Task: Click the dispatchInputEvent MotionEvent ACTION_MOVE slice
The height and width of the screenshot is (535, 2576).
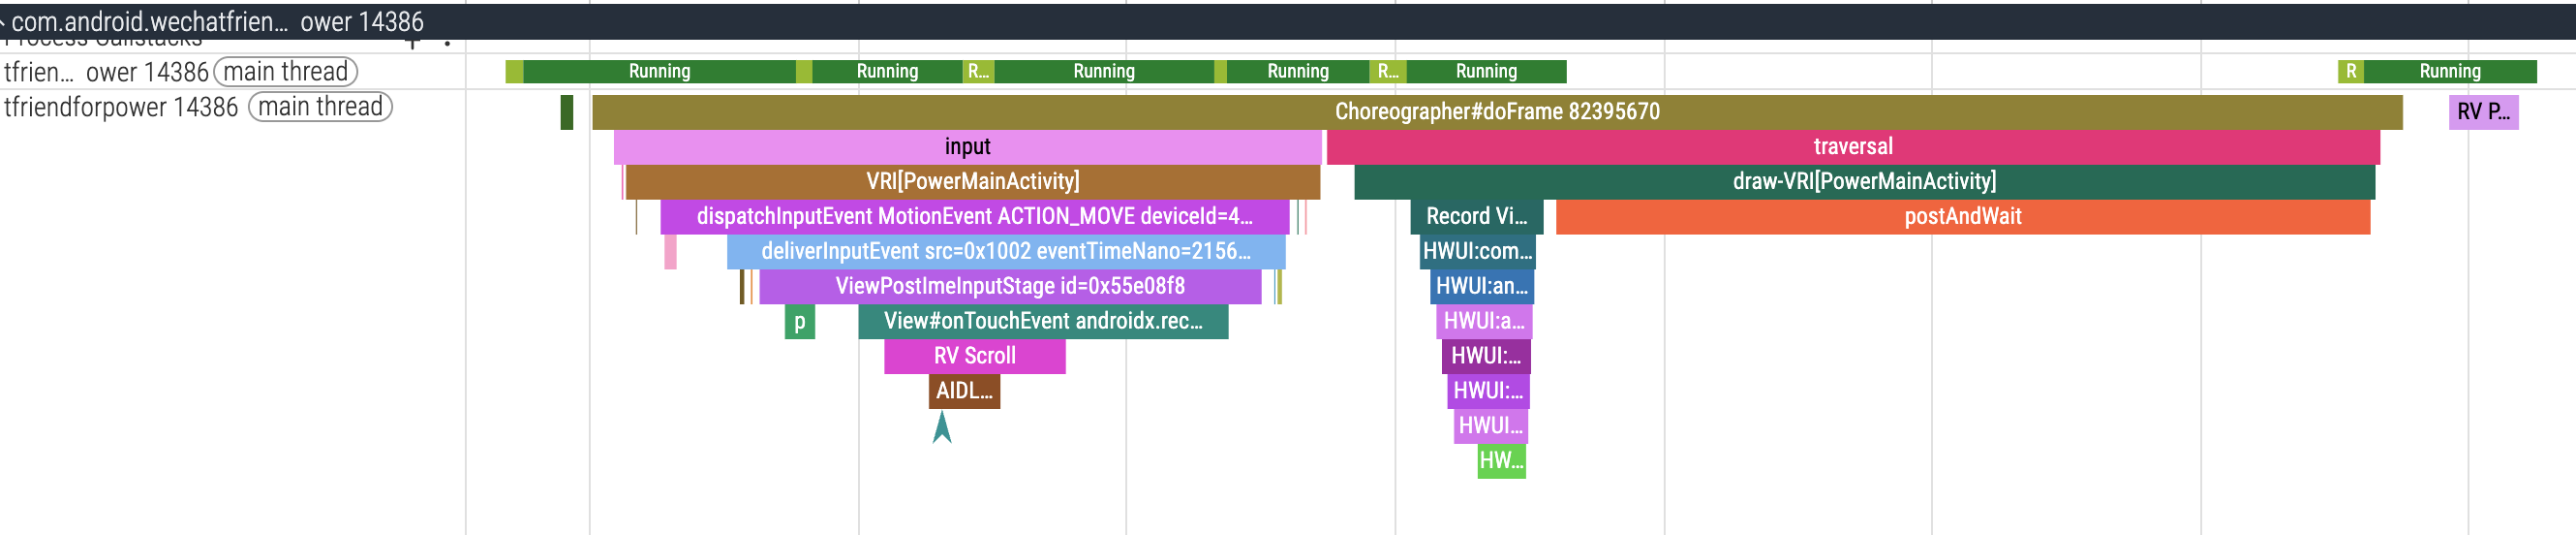Action: (x=973, y=217)
